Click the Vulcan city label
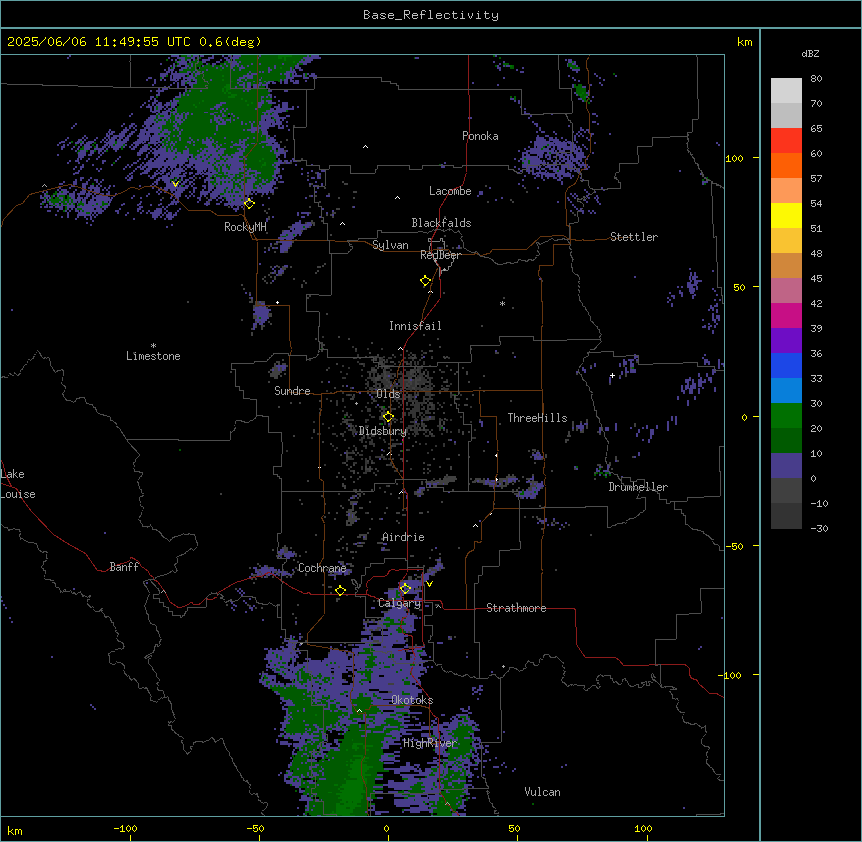The image size is (862, 842). point(543,792)
